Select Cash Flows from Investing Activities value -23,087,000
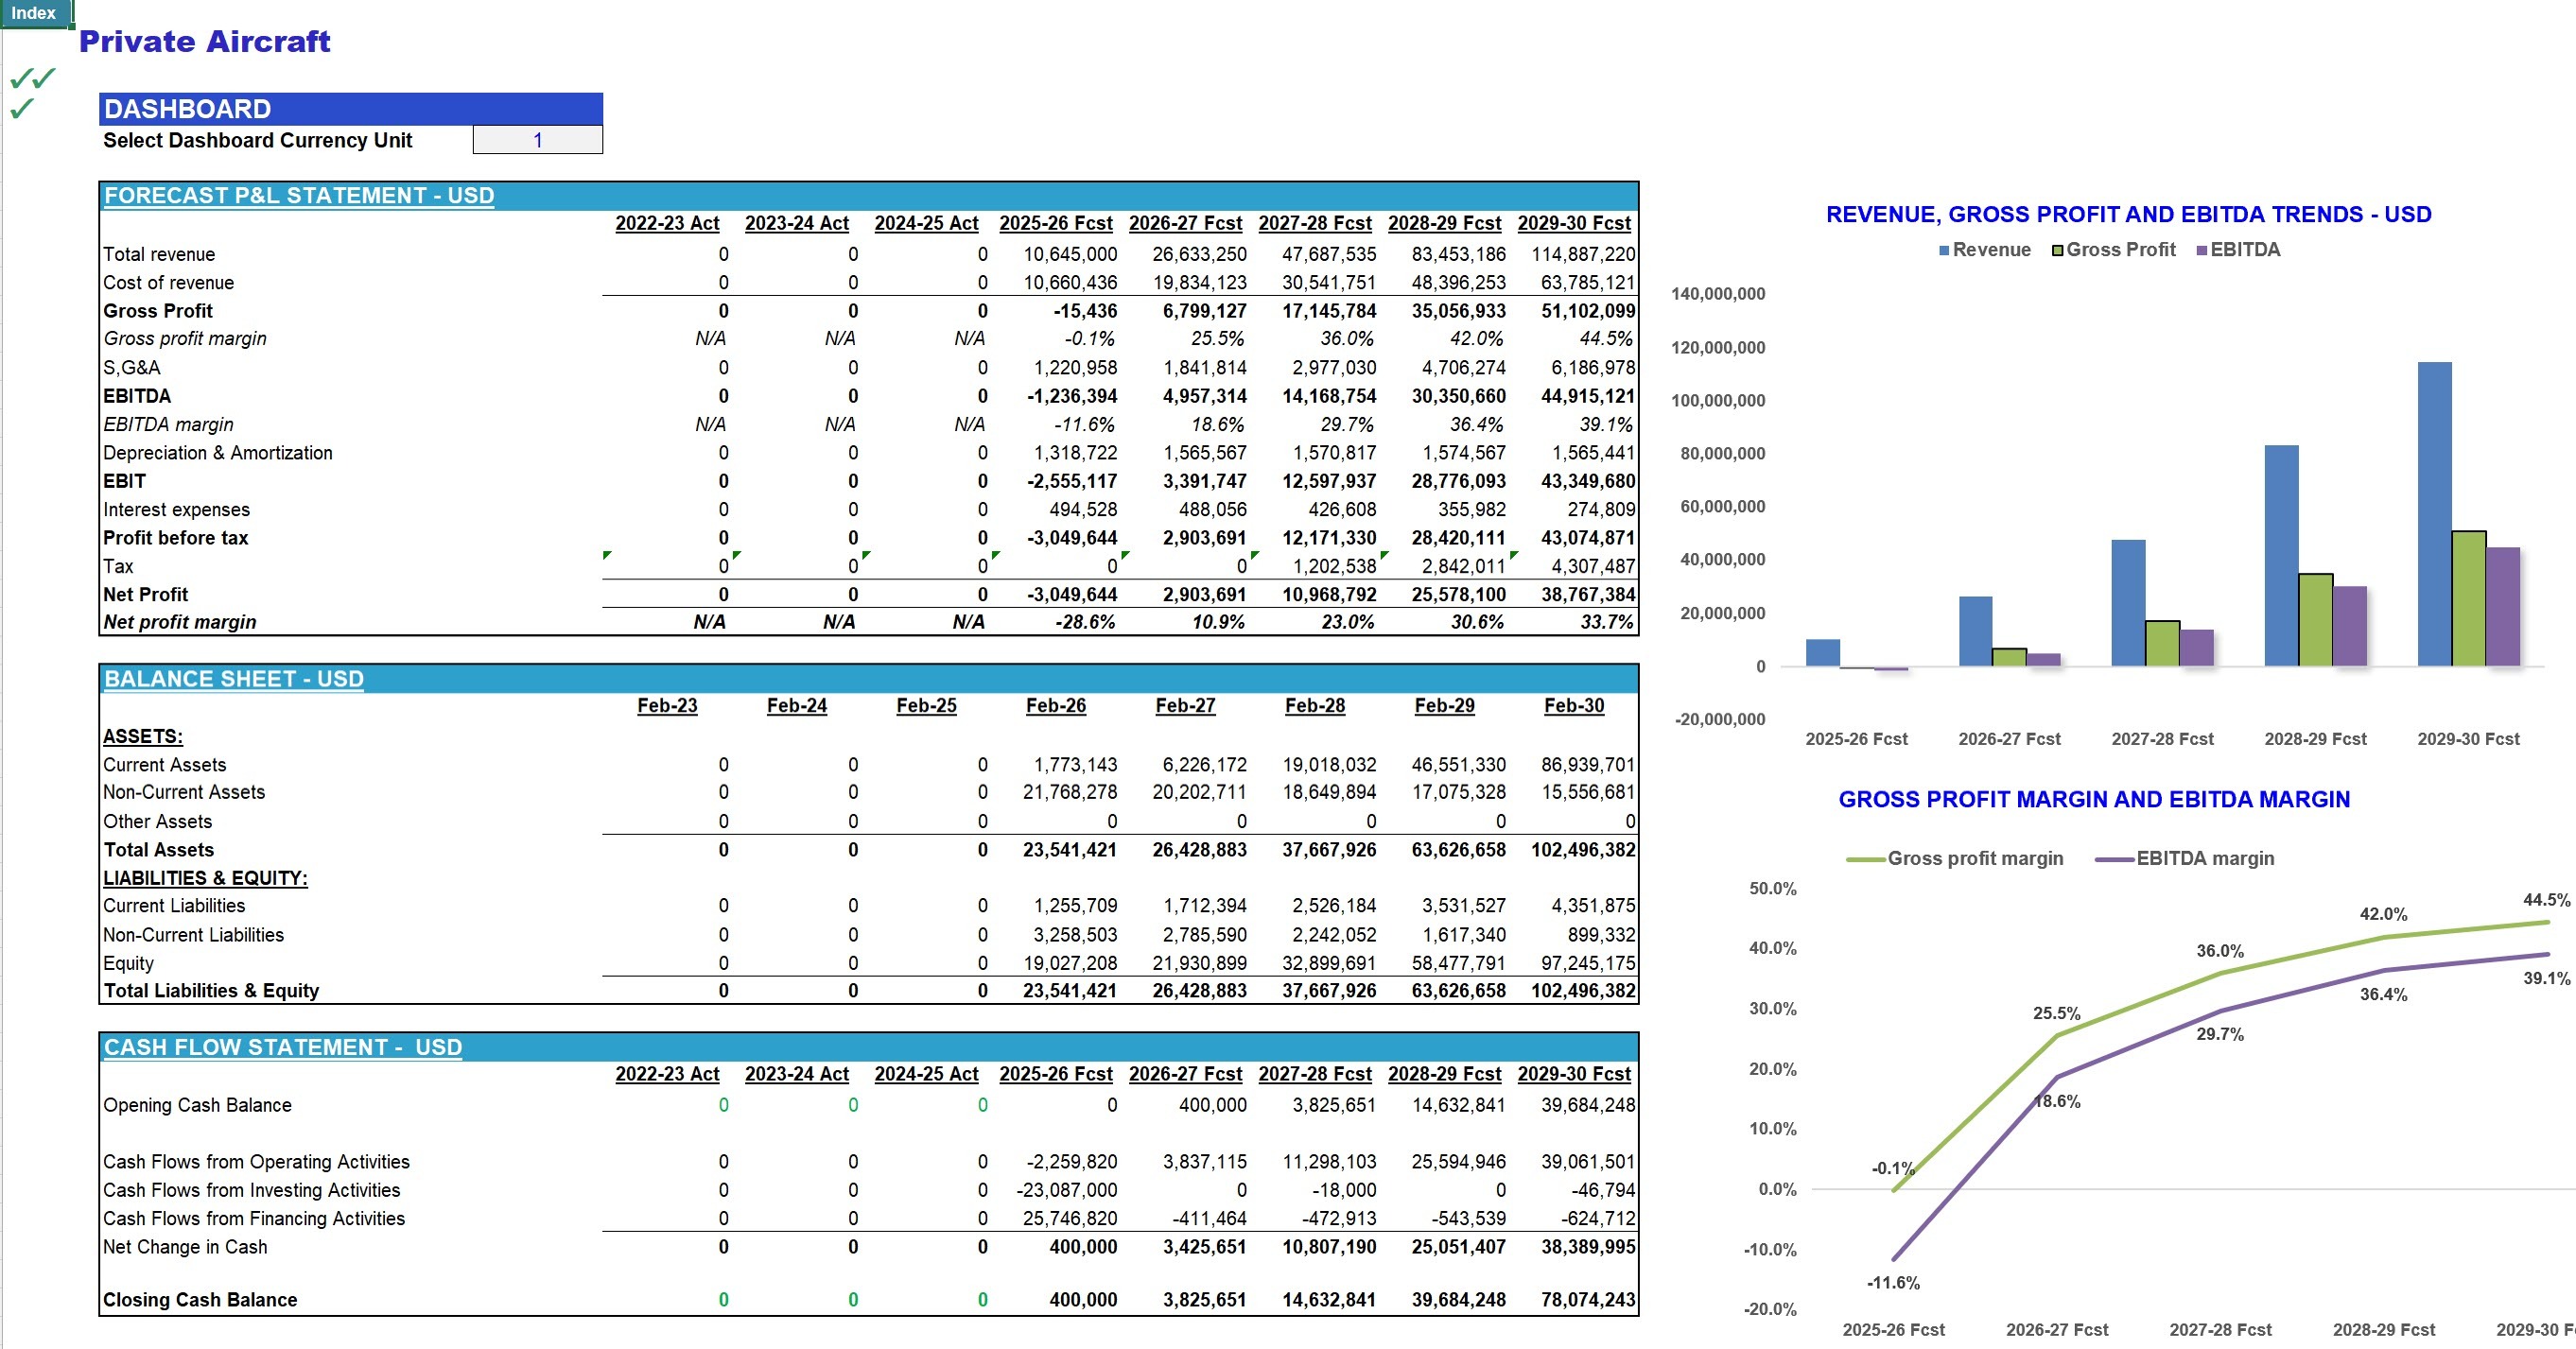The width and height of the screenshot is (2576, 1349). [x=1067, y=1191]
